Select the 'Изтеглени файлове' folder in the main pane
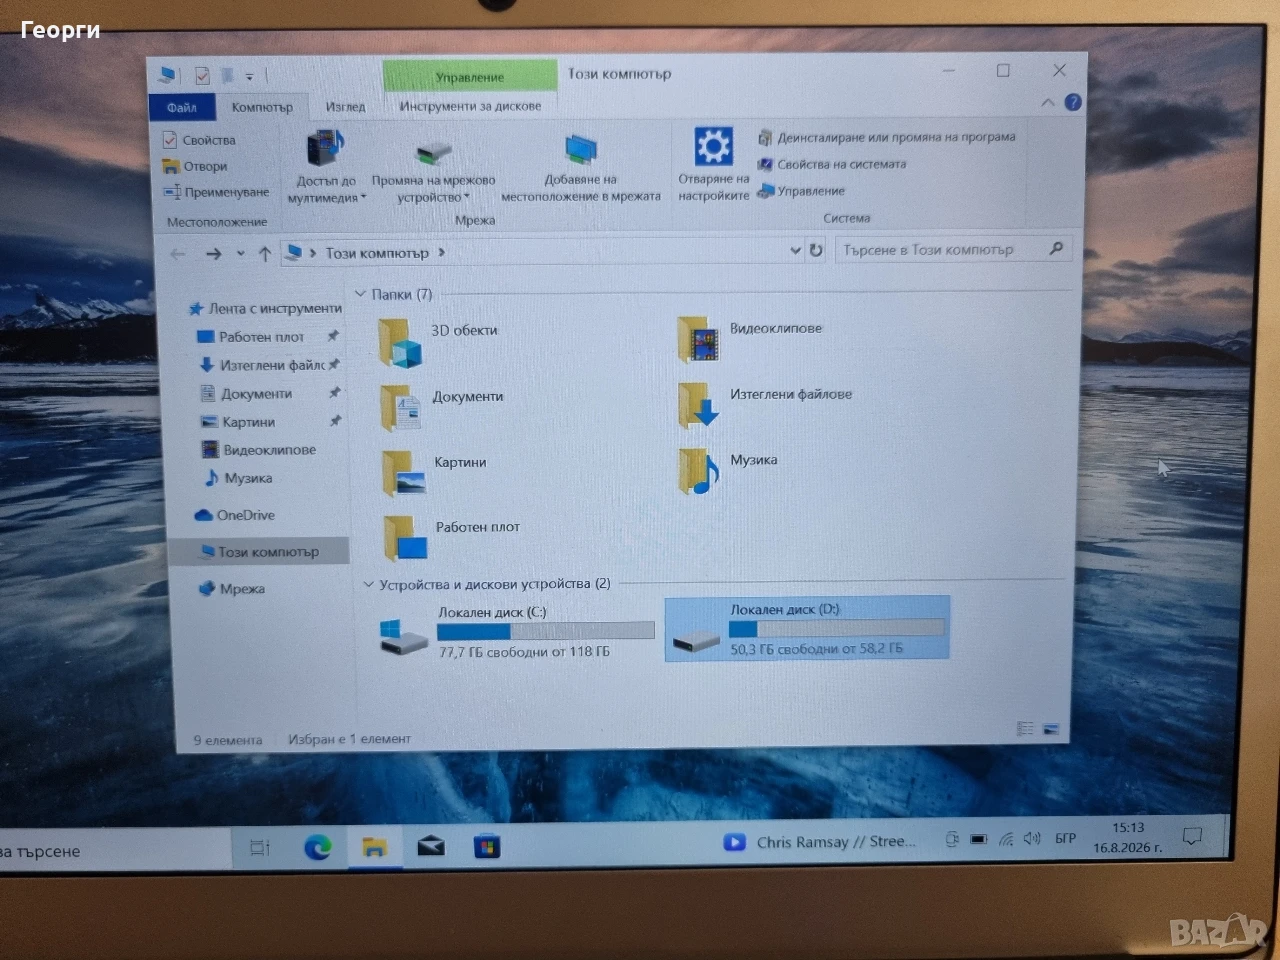The height and width of the screenshot is (960, 1280). (698, 405)
